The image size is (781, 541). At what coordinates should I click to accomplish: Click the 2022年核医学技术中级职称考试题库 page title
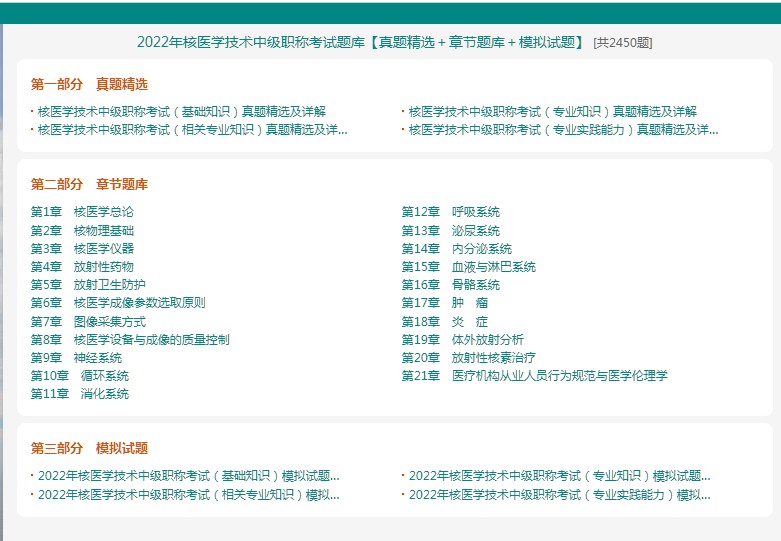click(x=360, y=42)
